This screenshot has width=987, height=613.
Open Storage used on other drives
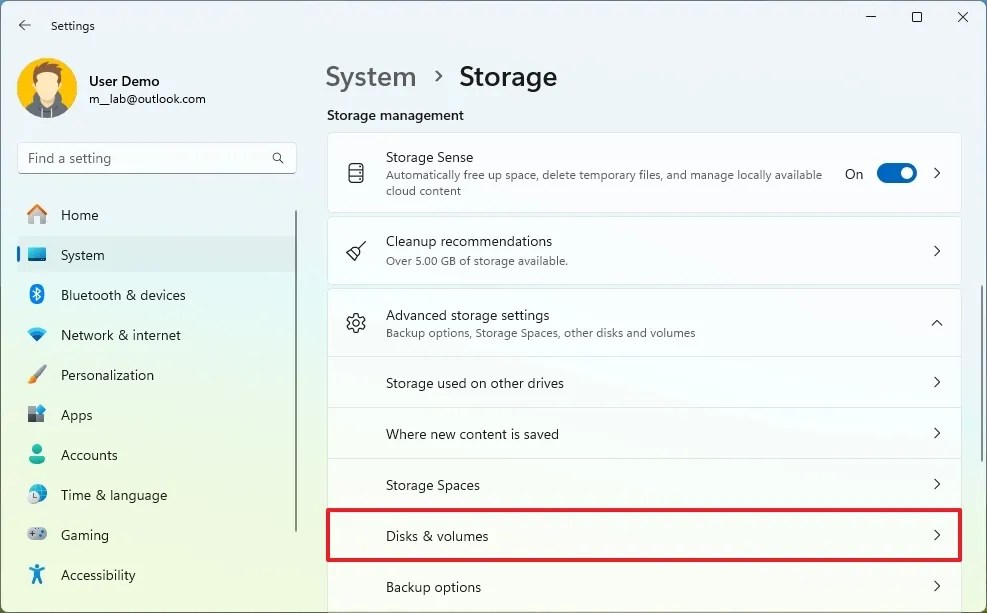(x=644, y=383)
